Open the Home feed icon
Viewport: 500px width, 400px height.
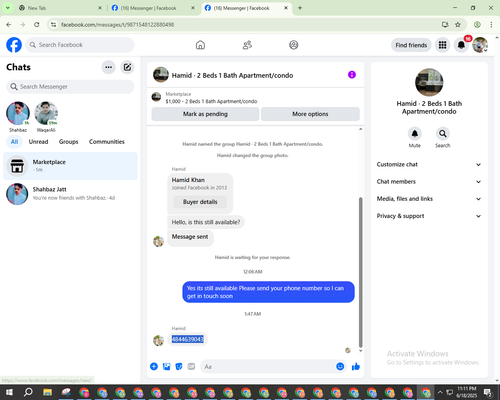click(x=200, y=45)
